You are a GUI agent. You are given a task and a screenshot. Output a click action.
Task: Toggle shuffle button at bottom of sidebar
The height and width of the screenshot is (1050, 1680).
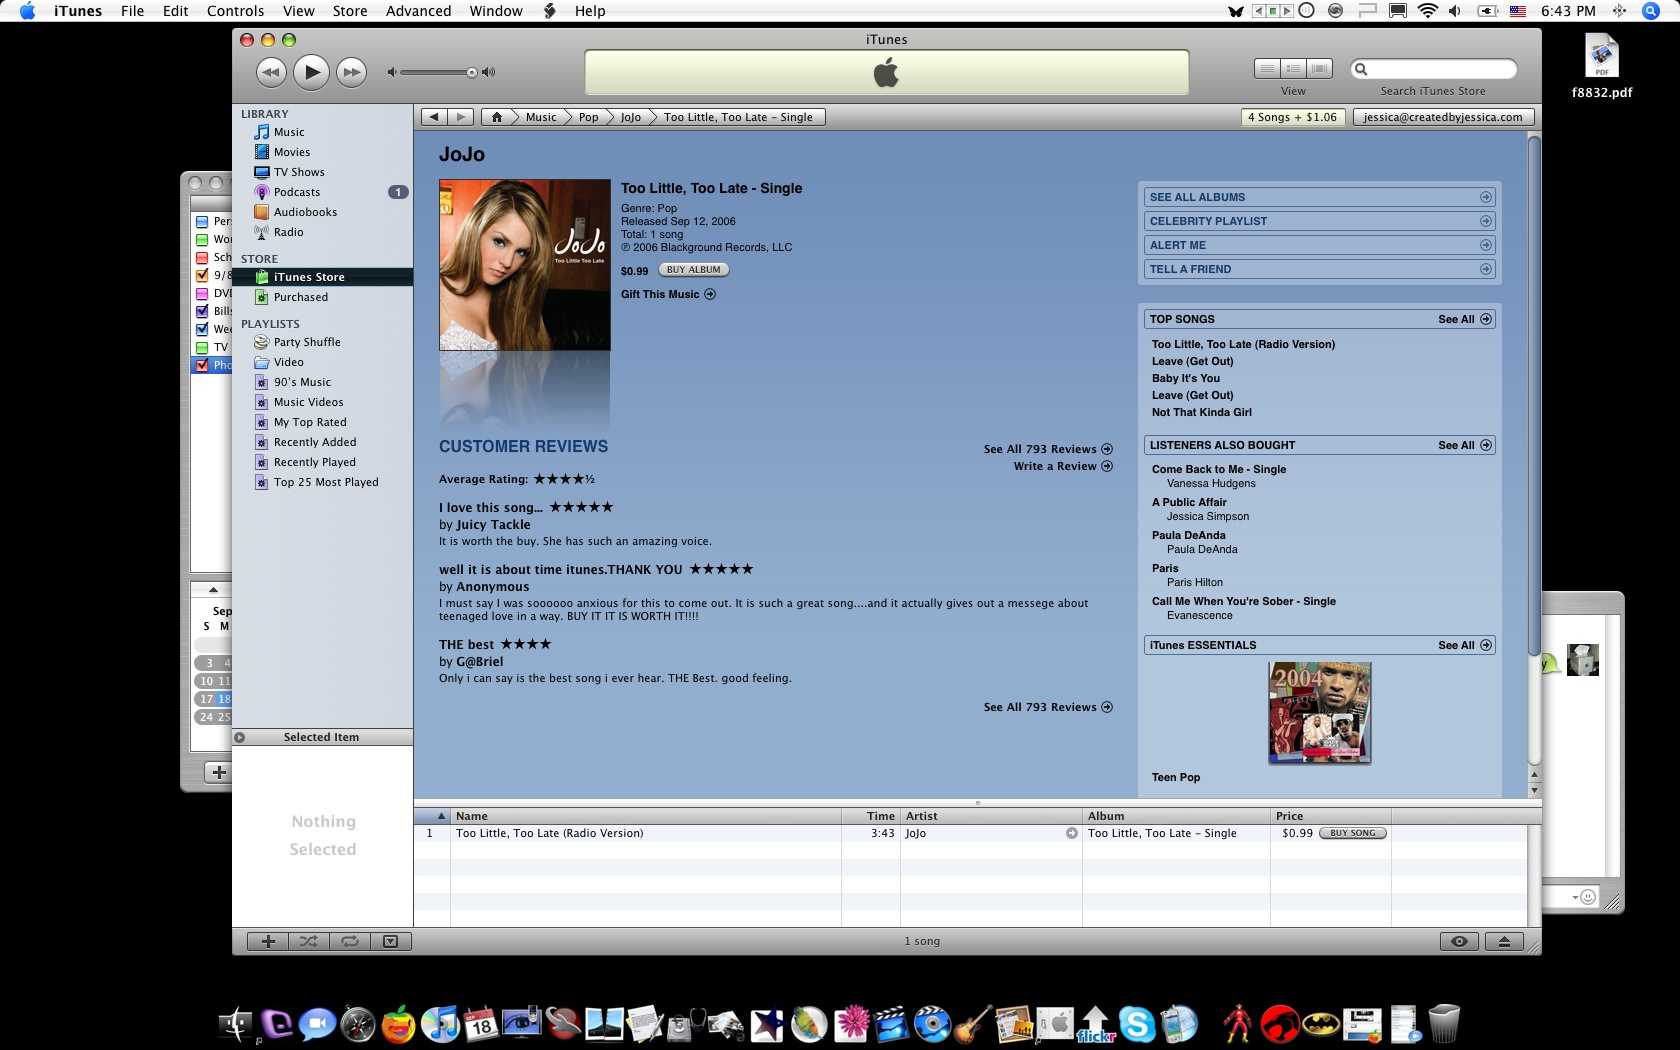(x=308, y=941)
